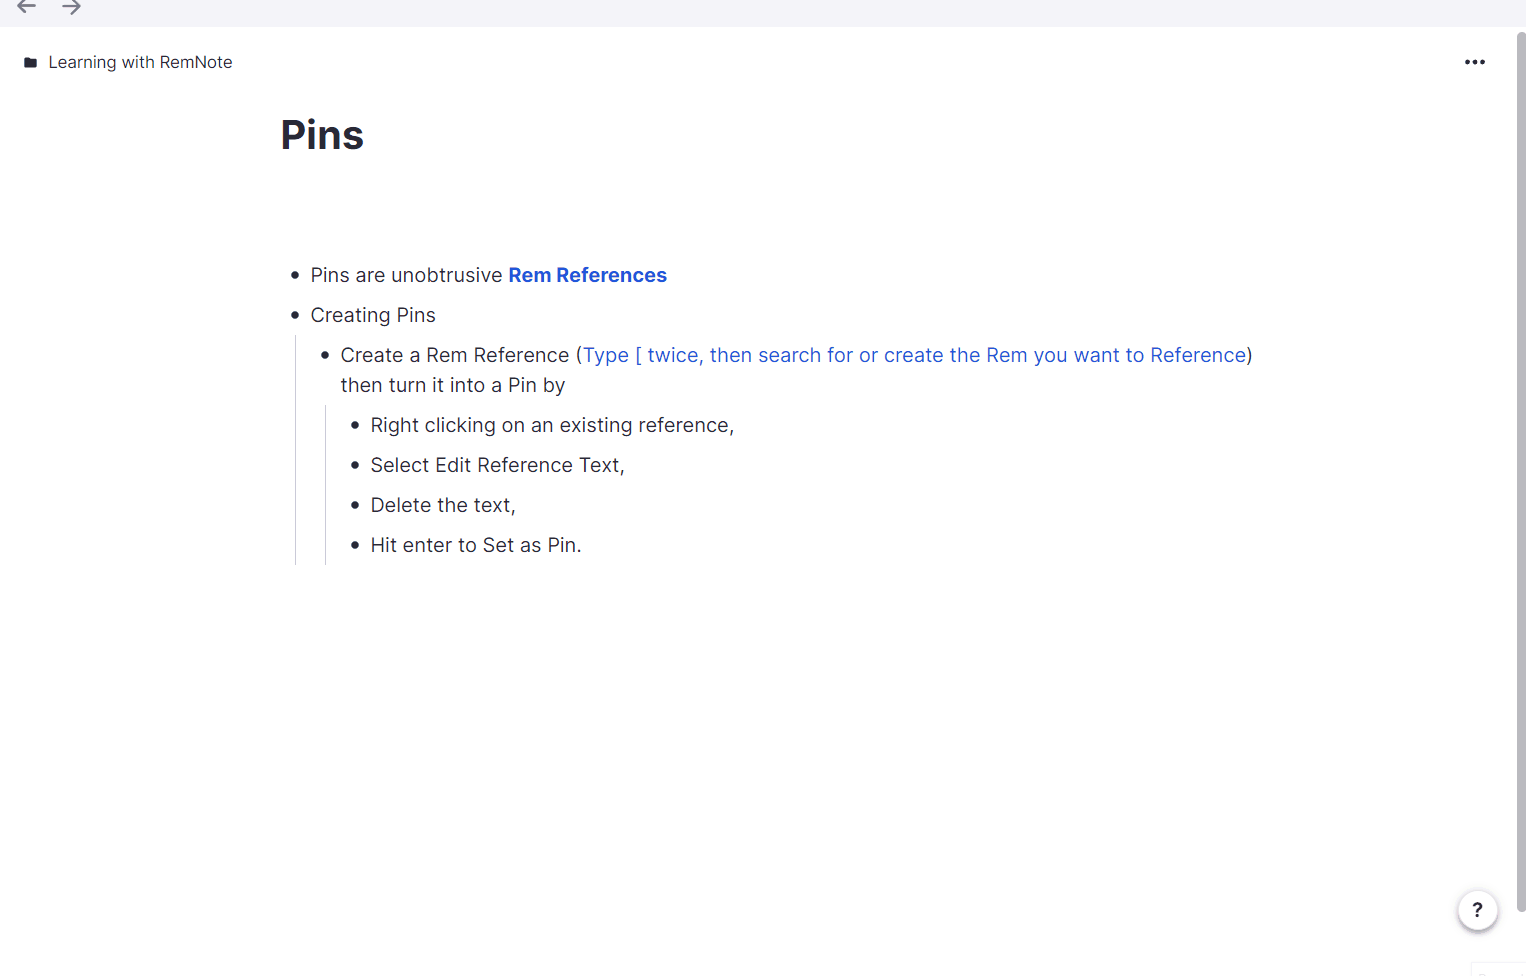
Task: Zoom into the "Right clicking on an existing reference" bullet
Action: coord(355,425)
